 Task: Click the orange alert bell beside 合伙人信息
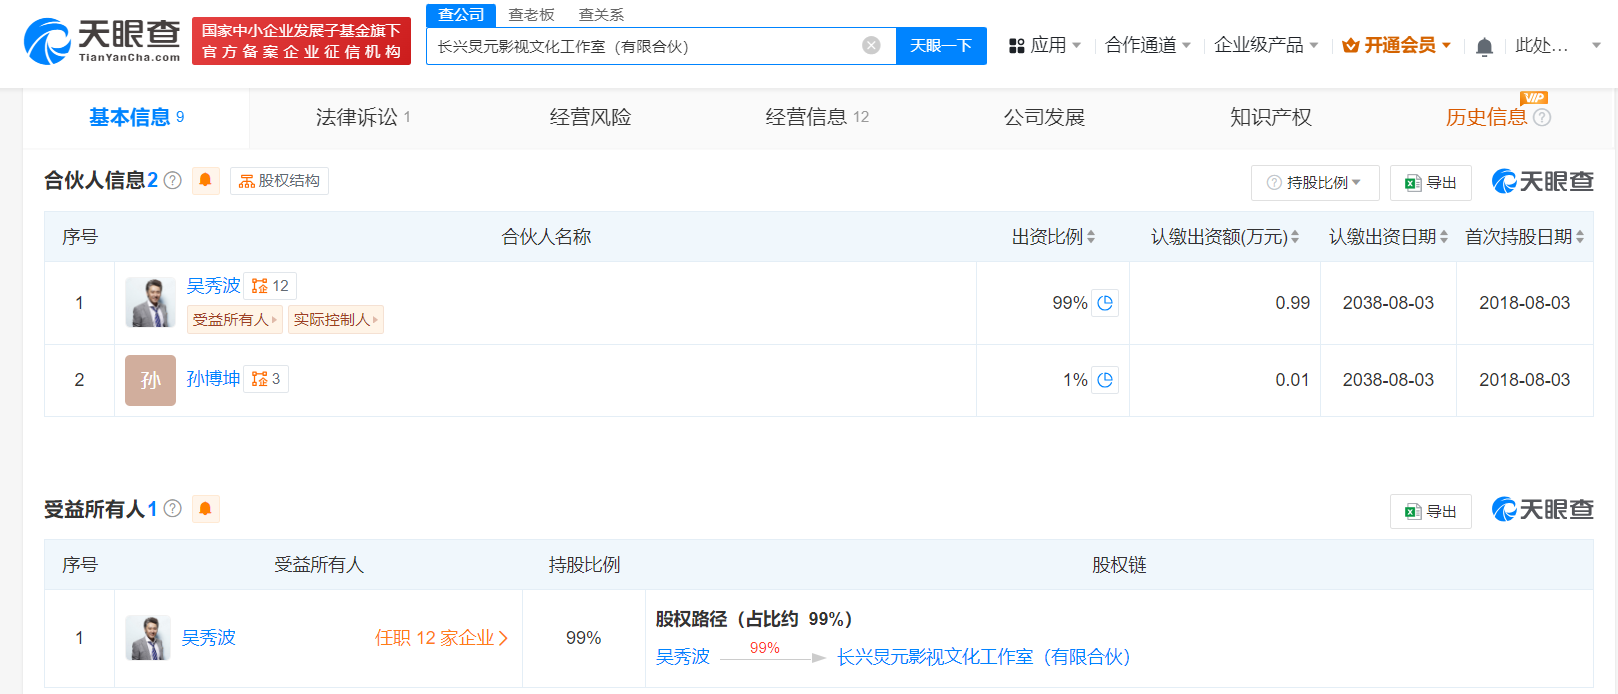click(x=205, y=180)
